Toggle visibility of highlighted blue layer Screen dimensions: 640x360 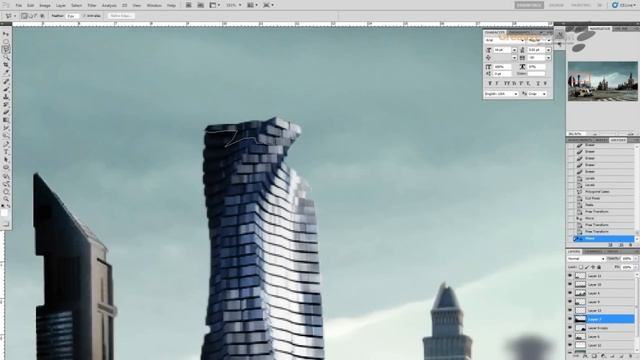pyautogui.click(x=570, y=319)
